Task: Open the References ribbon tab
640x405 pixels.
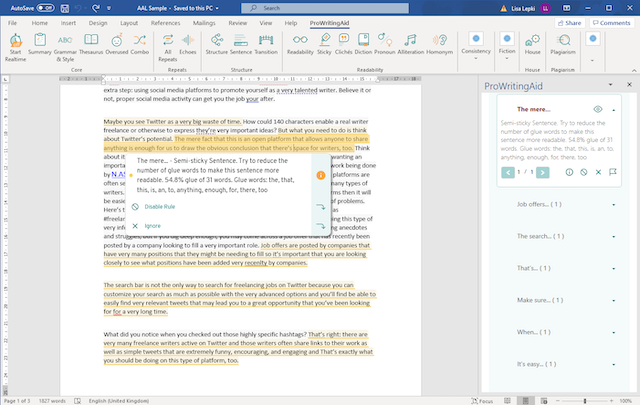Action: point(165,23)
